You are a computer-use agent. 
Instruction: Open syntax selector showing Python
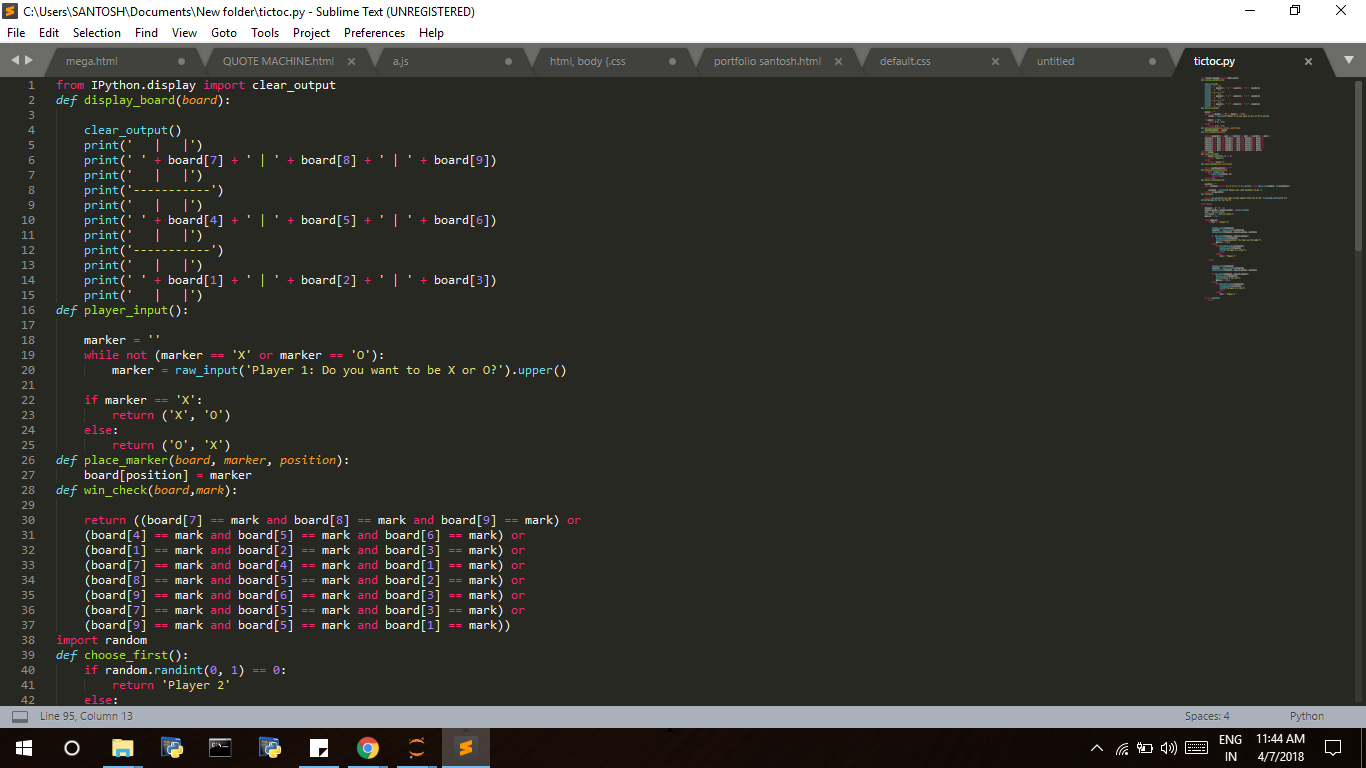(x=1306, y=716)
